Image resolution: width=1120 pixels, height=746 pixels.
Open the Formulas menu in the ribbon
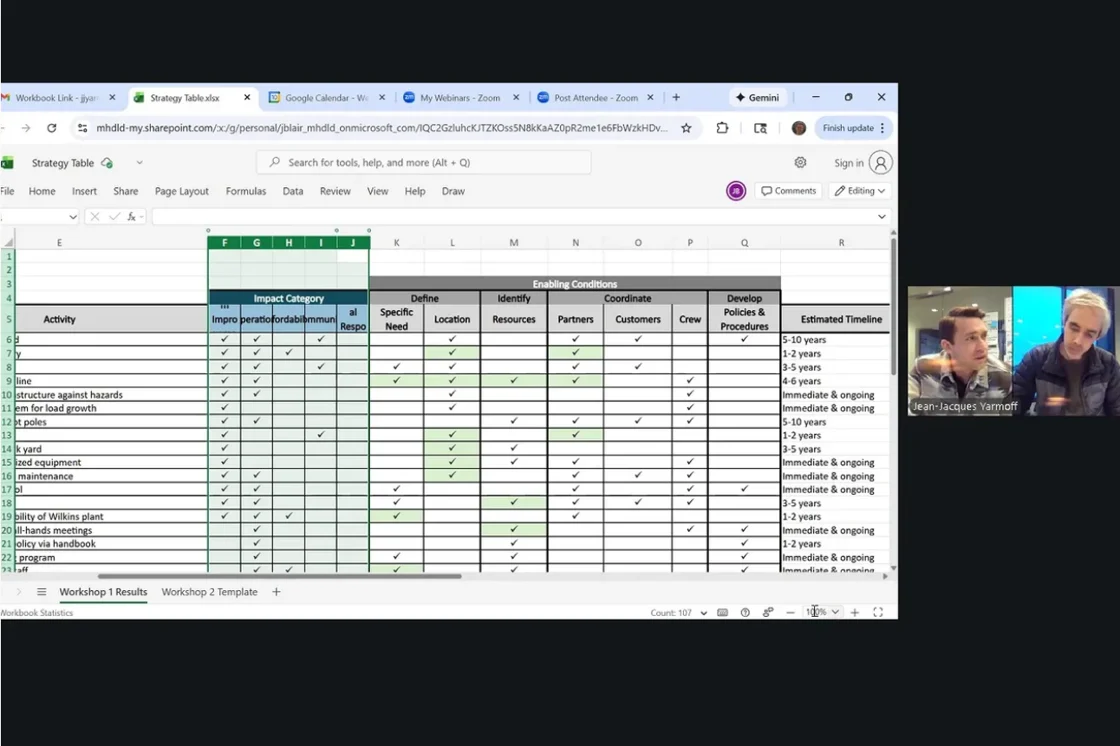[246, 190]
